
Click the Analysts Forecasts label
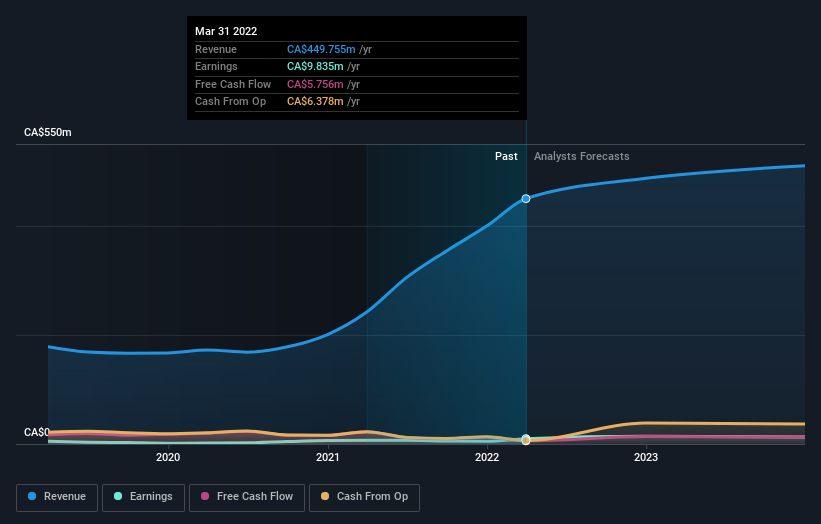(x=582, y=157)
